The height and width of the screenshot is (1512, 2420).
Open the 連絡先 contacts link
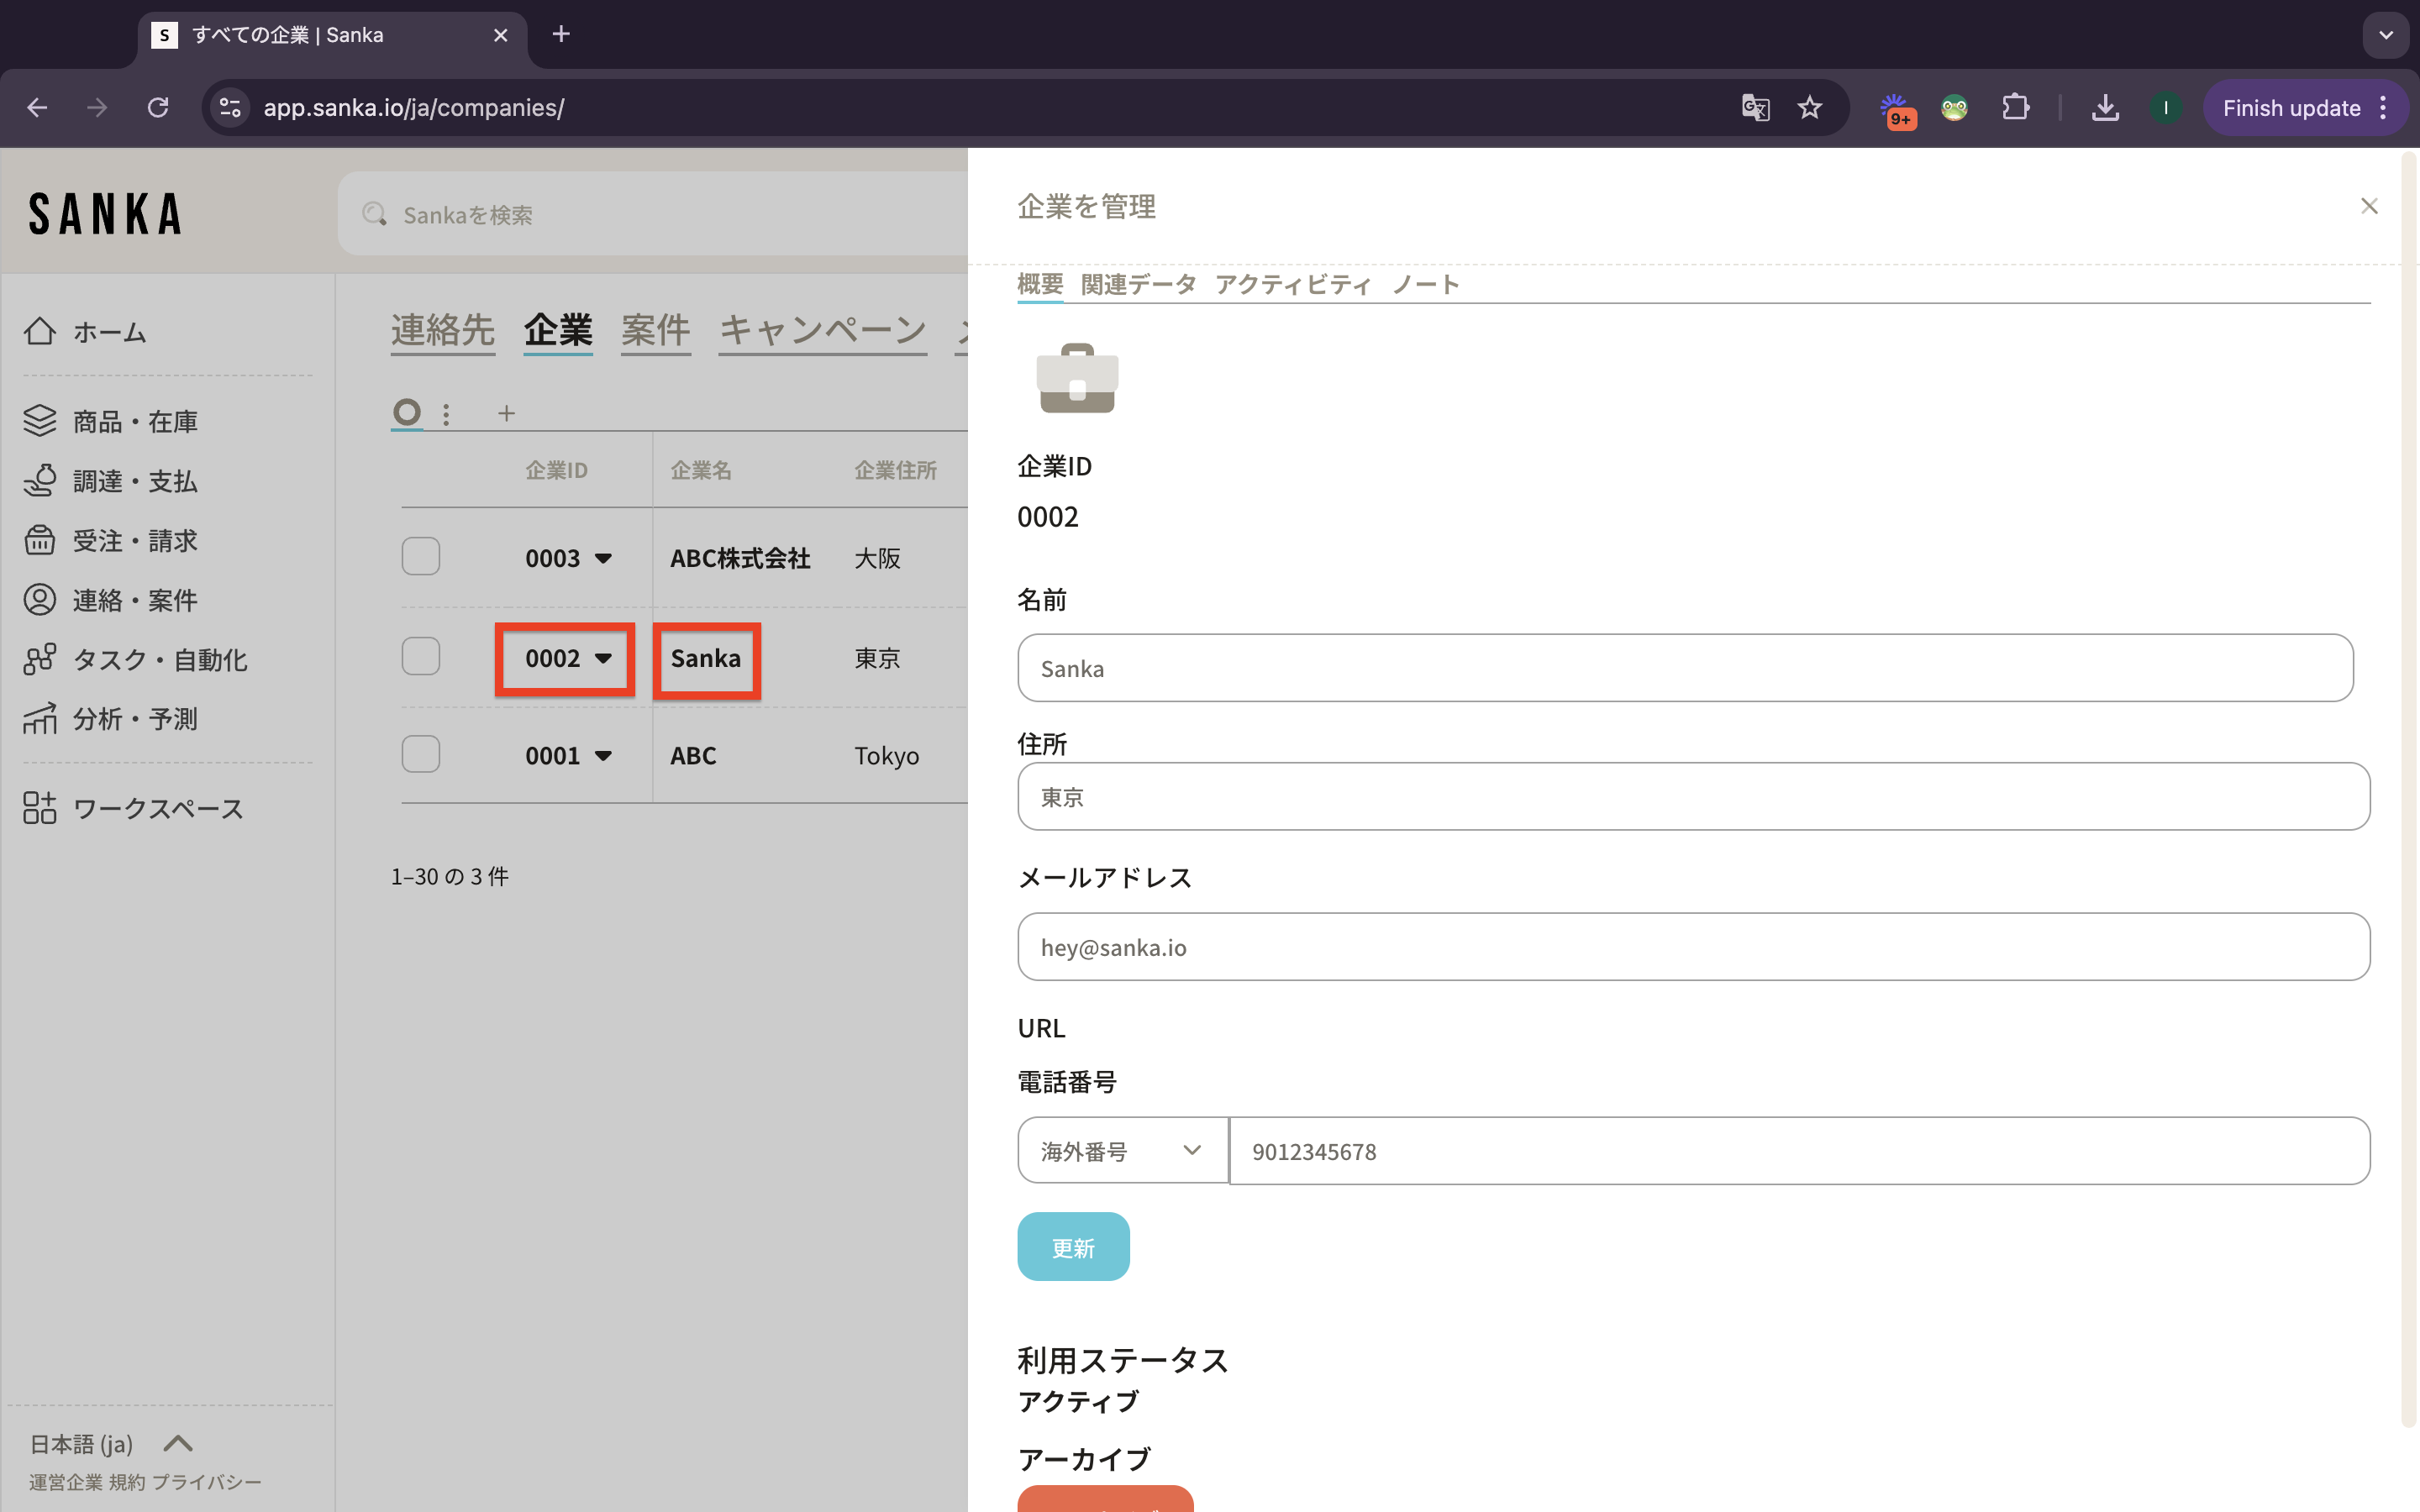coord(442,330)
